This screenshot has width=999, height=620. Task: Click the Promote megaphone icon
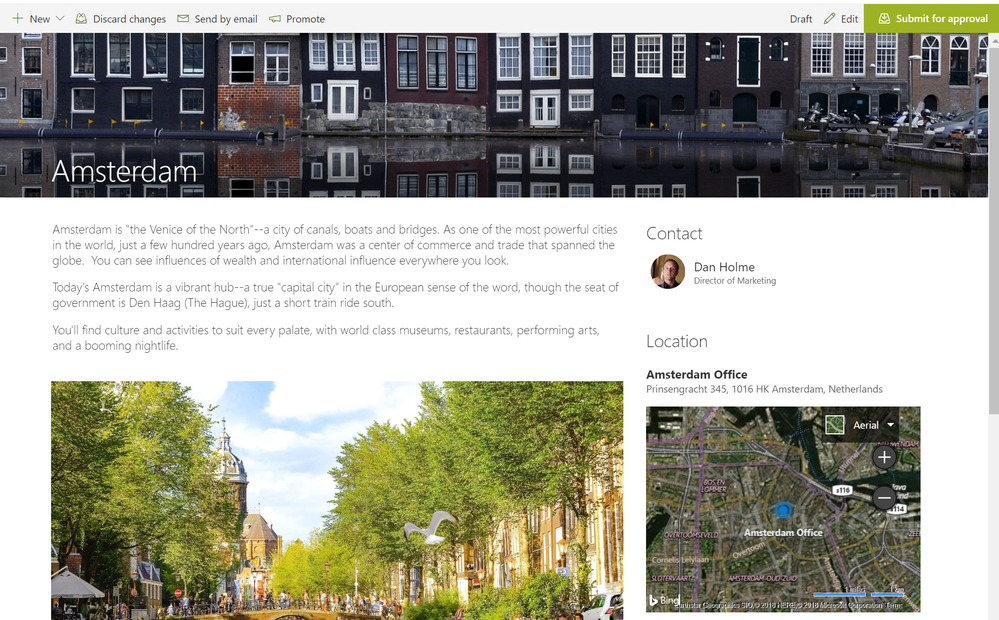coord(275,19)
